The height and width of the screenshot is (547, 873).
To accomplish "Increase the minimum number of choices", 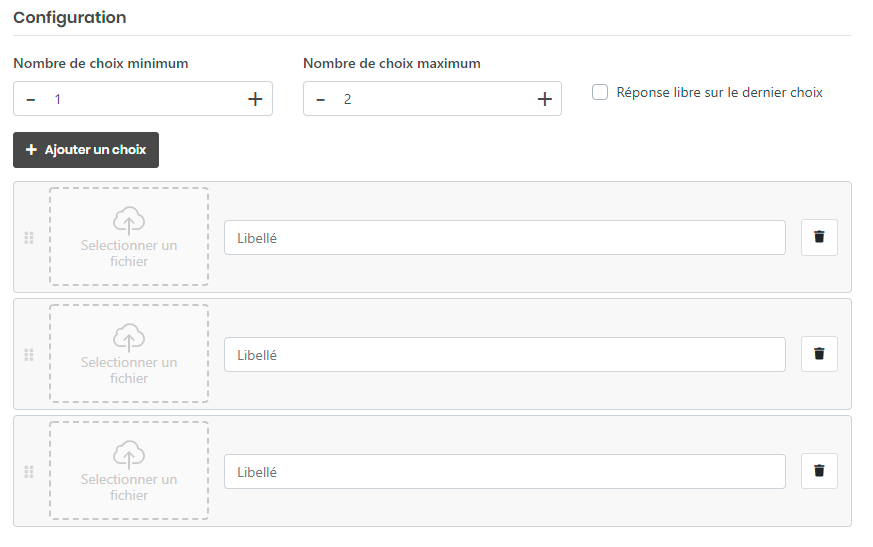I will tap(255, 99).
